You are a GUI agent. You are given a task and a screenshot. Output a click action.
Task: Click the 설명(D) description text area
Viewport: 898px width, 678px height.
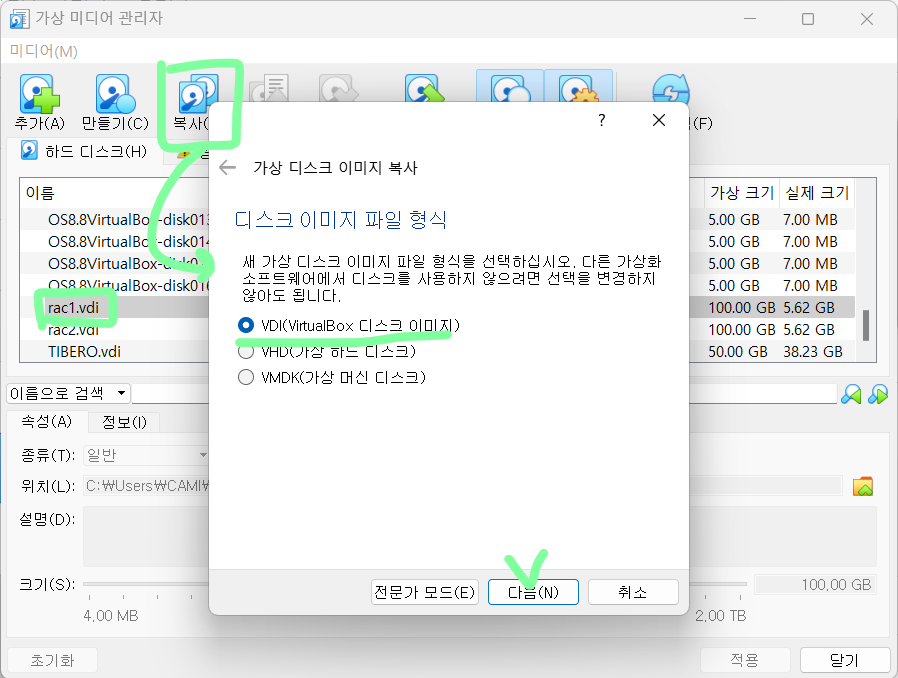pos(480,536)
